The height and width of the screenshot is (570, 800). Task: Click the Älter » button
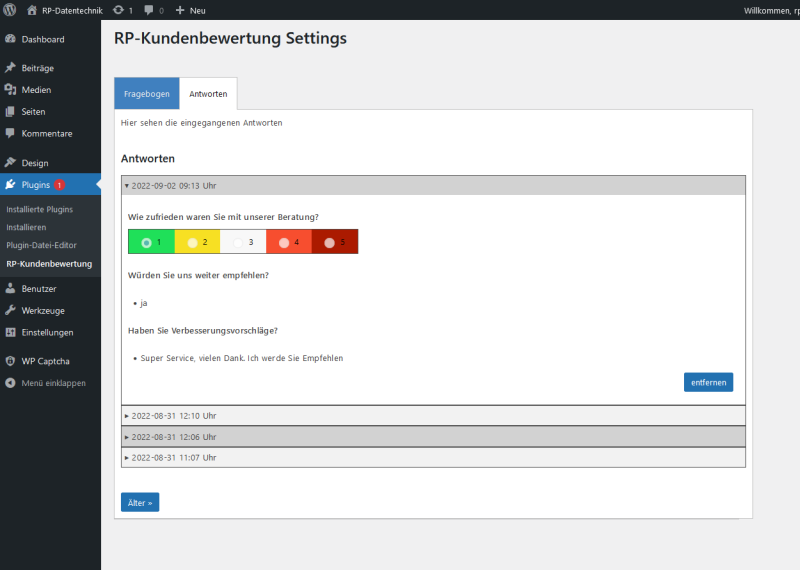point(140,502)
